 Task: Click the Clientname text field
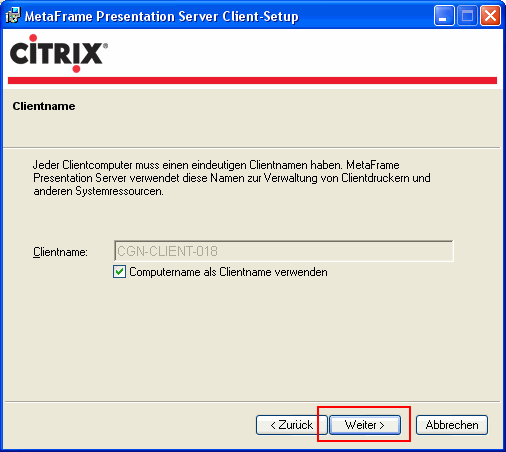click(284, 251)
